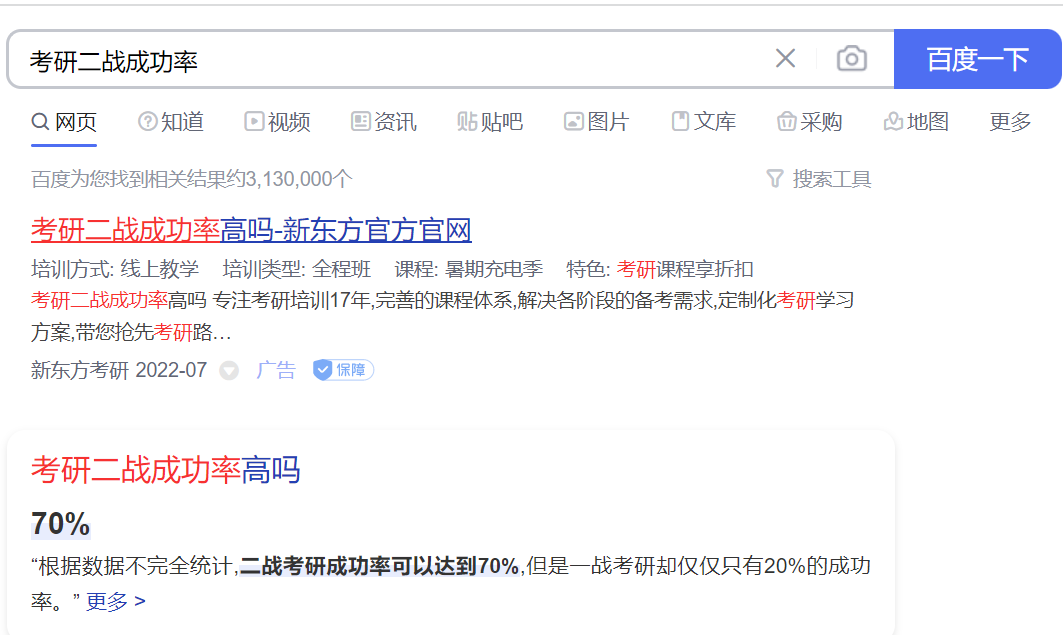1063x635 pixels.
Task: Switch to the 贴吧 tab
Action: point(489,122)
